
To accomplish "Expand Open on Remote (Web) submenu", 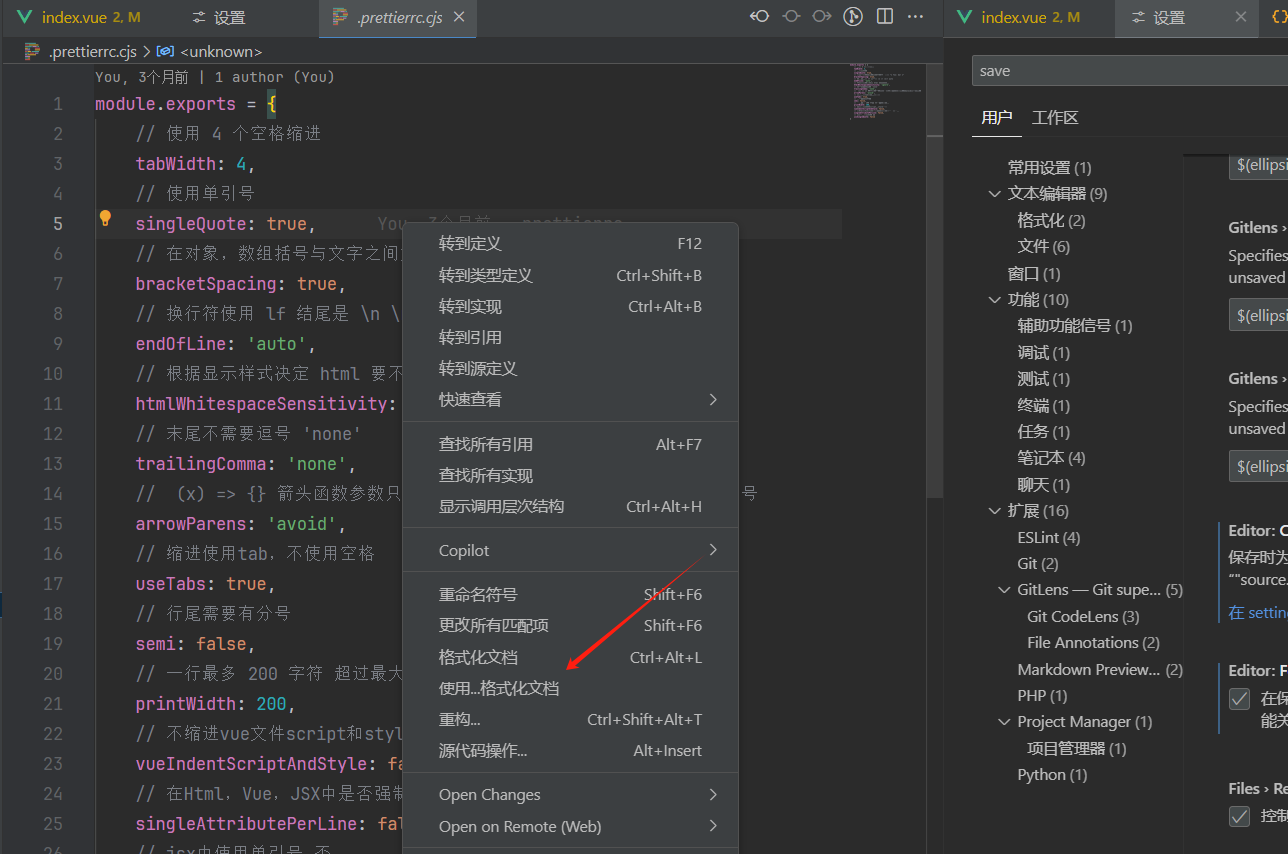I will click(570, 826).
